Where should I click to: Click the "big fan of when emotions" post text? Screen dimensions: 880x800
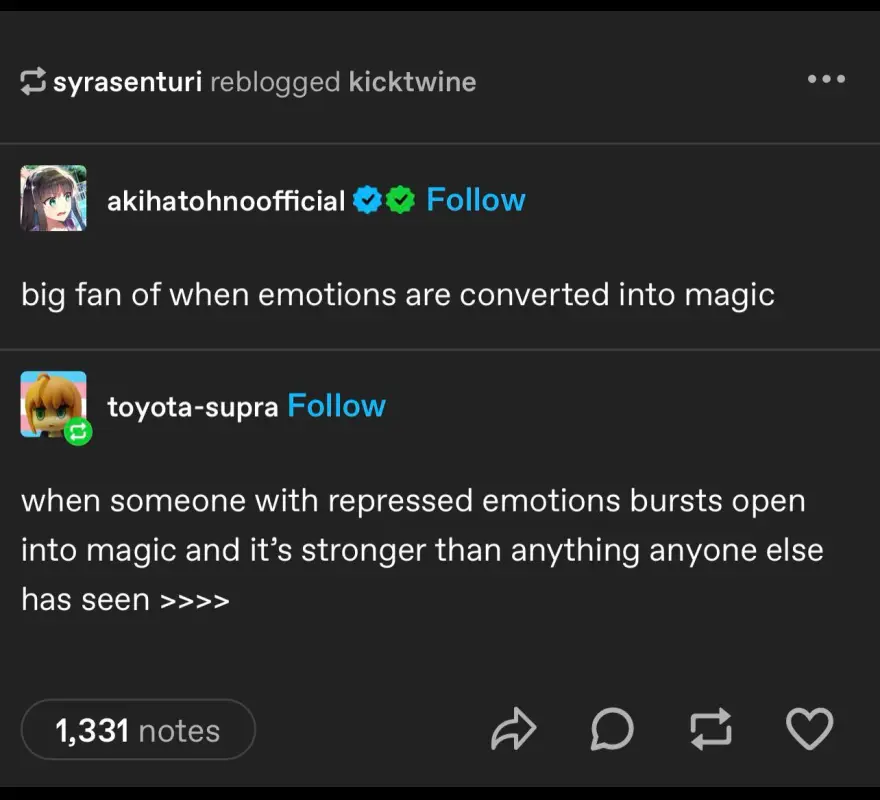397,295
